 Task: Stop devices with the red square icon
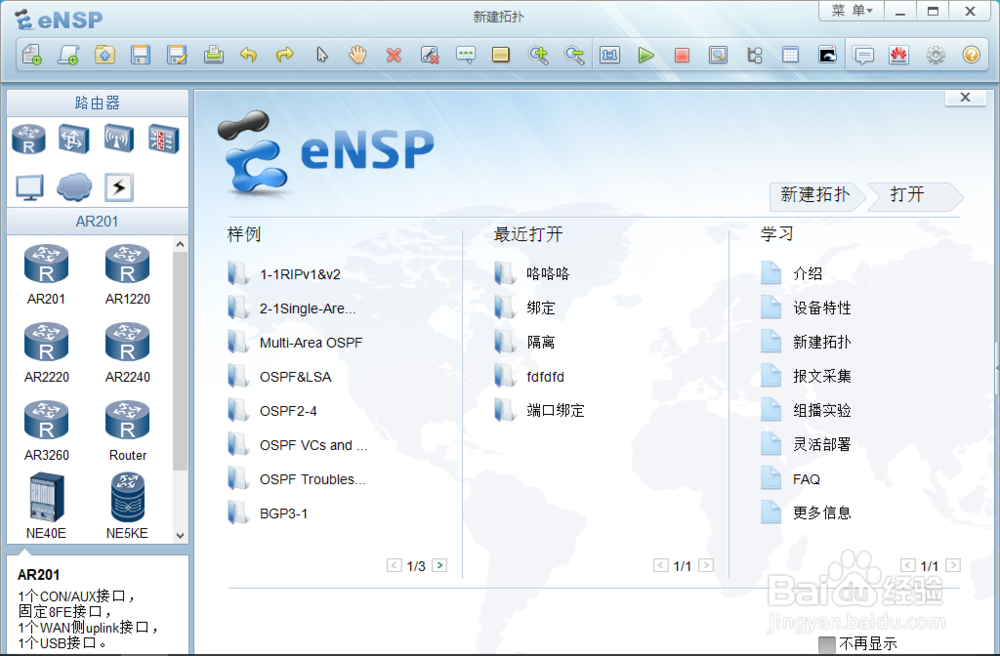pos(682,55)
